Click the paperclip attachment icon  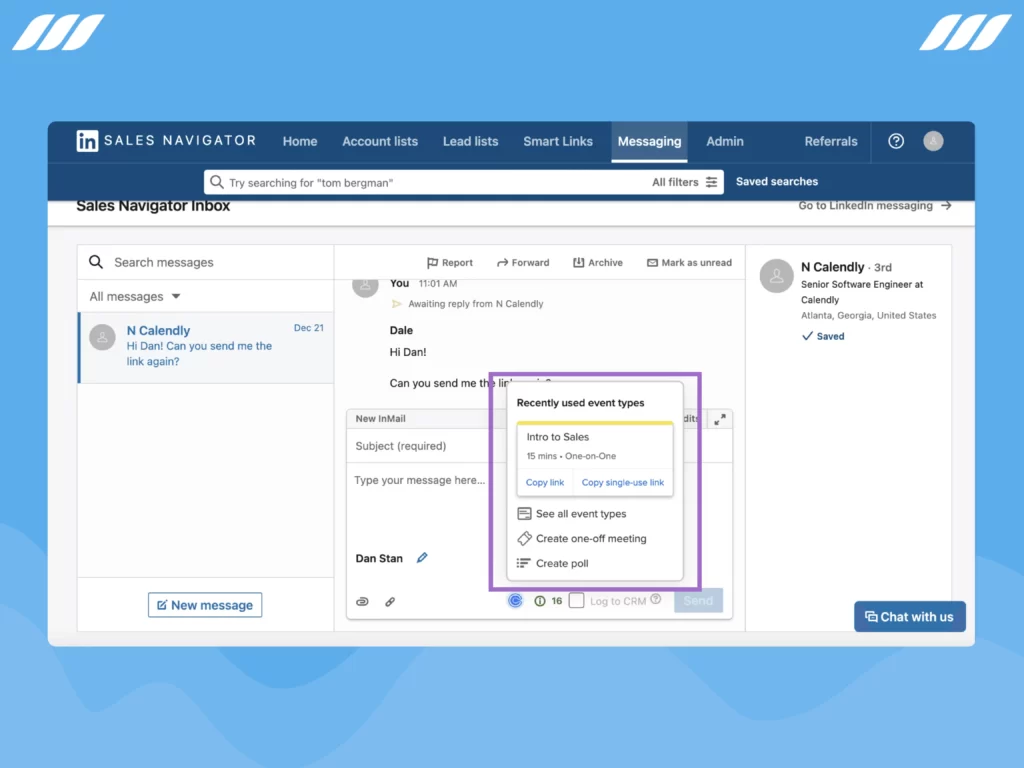362,601
